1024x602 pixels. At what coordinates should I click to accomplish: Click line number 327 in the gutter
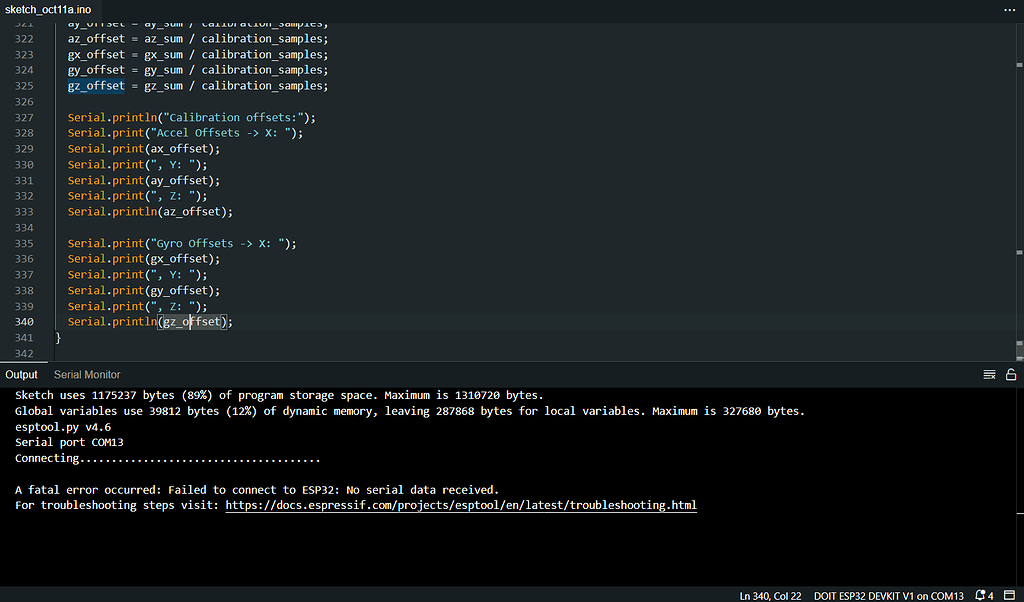[x=24, y=118]
